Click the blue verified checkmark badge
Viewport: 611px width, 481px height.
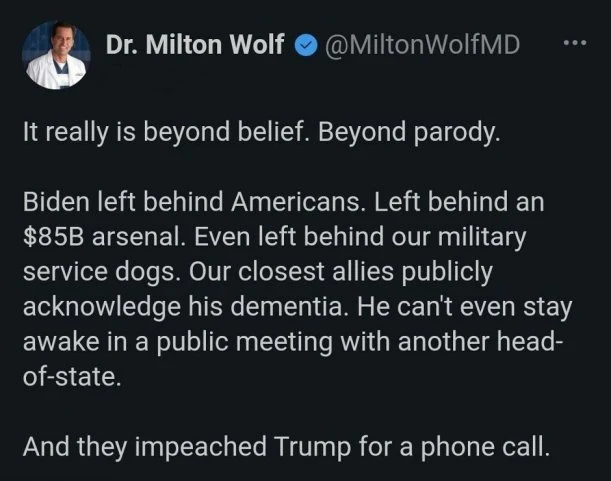(305, 45)
